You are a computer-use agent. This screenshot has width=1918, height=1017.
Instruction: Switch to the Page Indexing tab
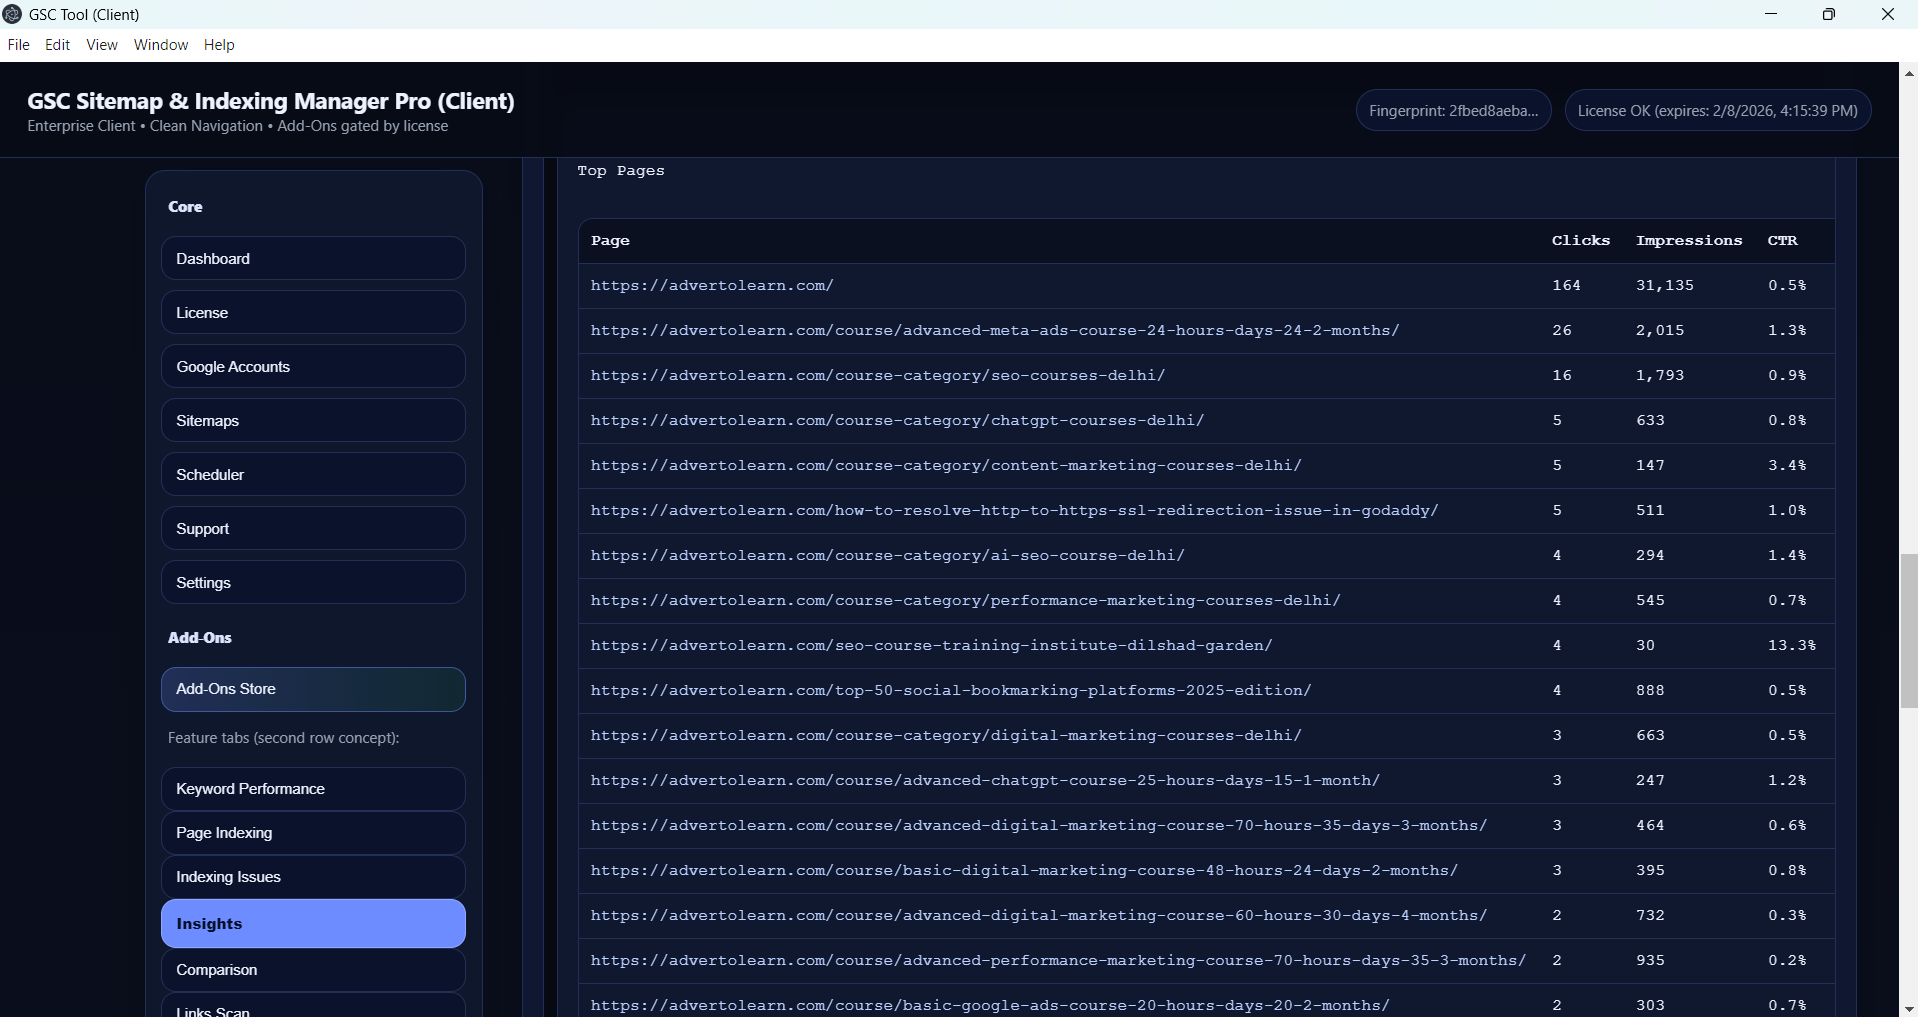tap(312, 833)
